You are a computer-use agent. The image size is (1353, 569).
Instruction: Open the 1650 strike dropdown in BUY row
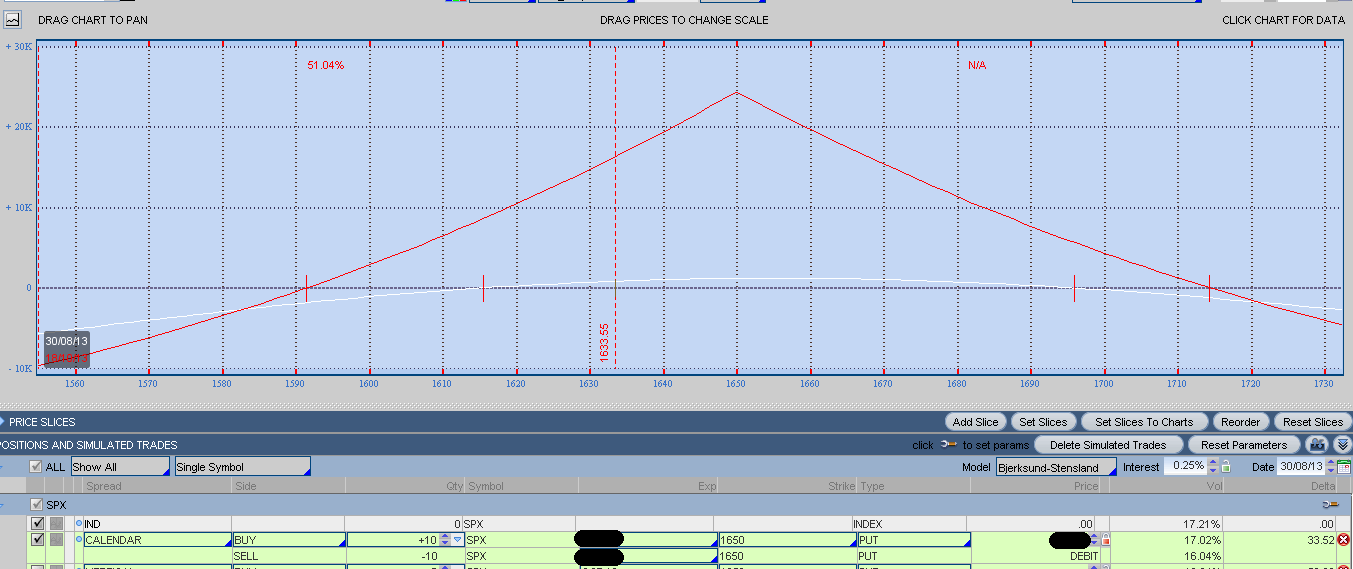tap(787, 540)
